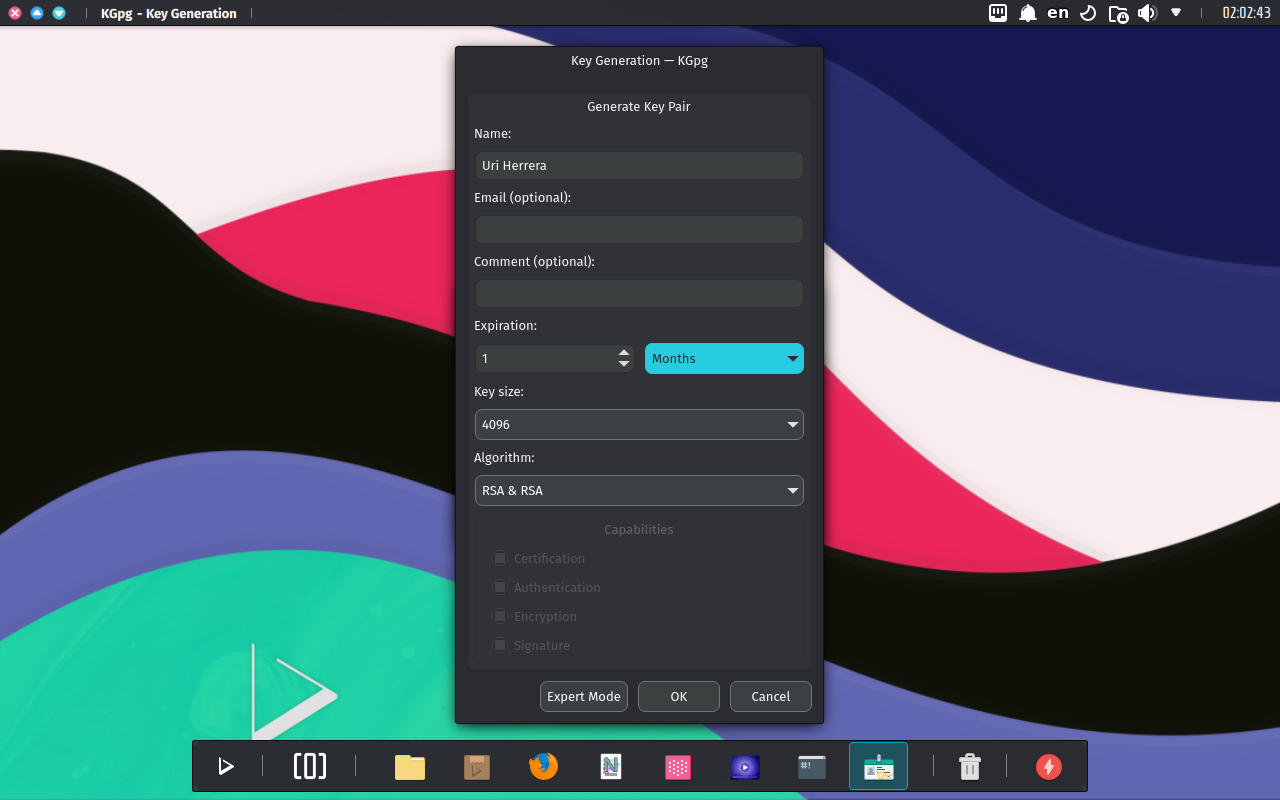
Task: Open the volume speaker tray icon
Action: 1147,13
